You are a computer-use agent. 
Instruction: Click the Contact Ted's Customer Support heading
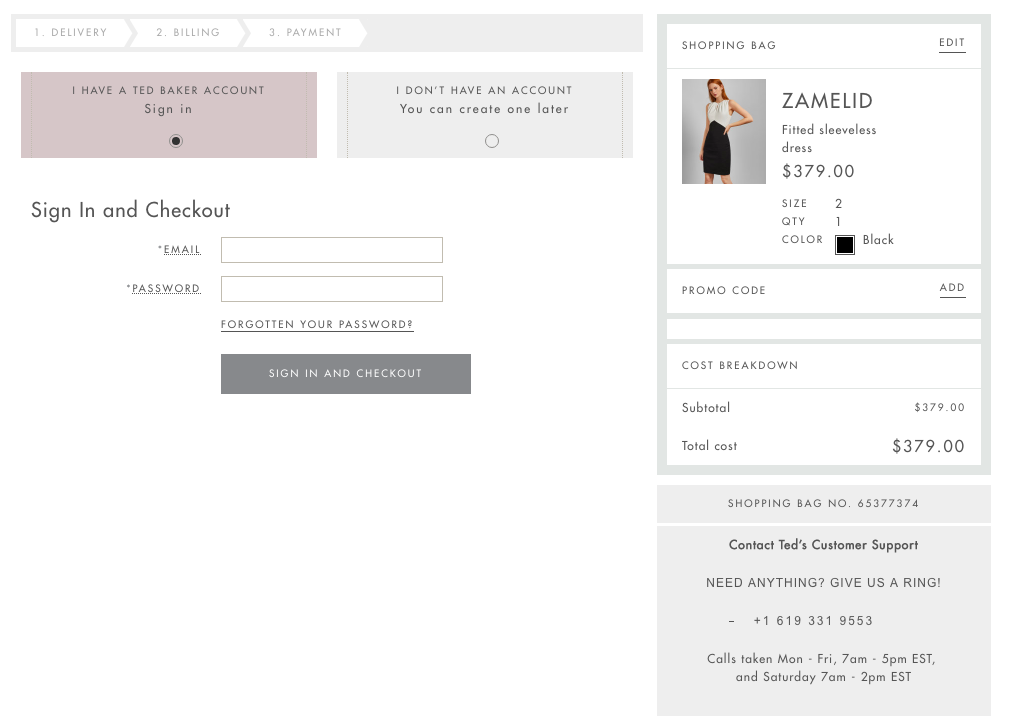[x=824, y=545]
